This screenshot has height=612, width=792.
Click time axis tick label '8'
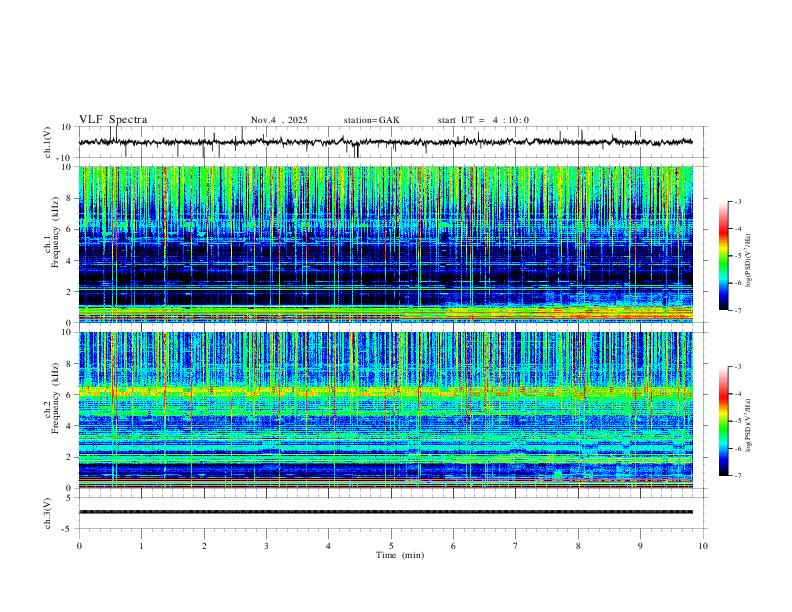tap(578, 546)
